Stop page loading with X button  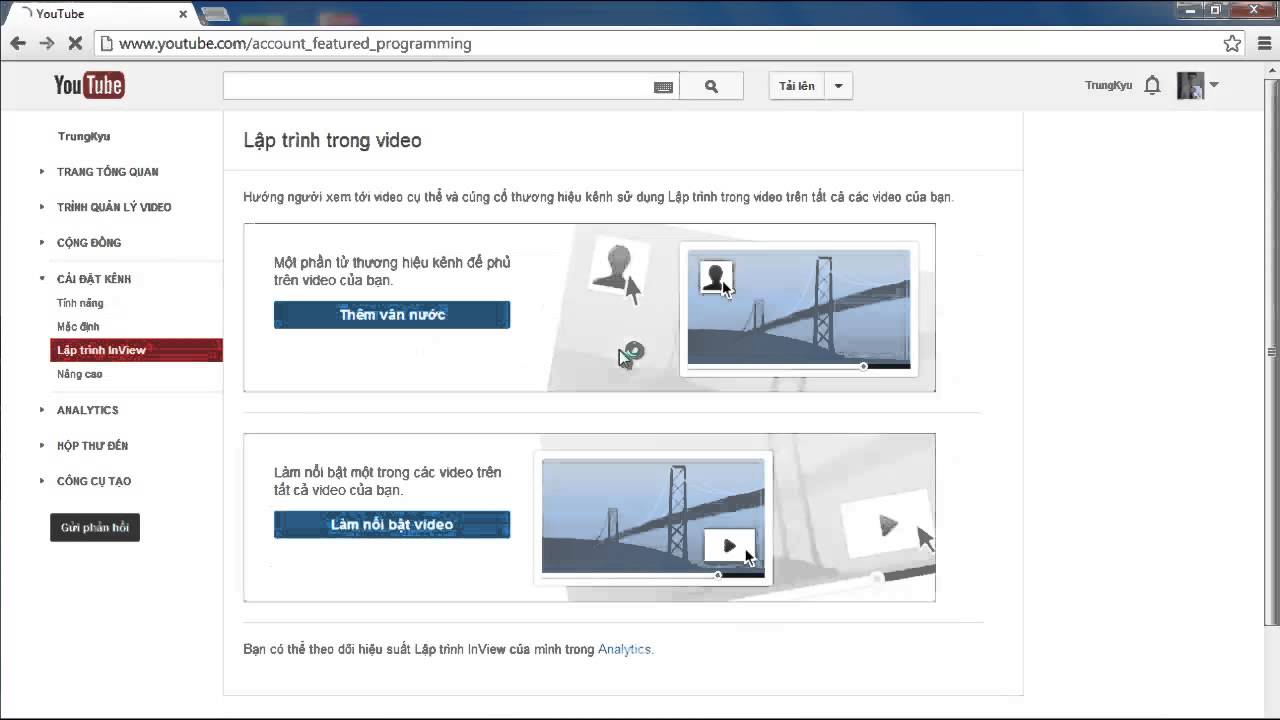[x=75, y=43]
